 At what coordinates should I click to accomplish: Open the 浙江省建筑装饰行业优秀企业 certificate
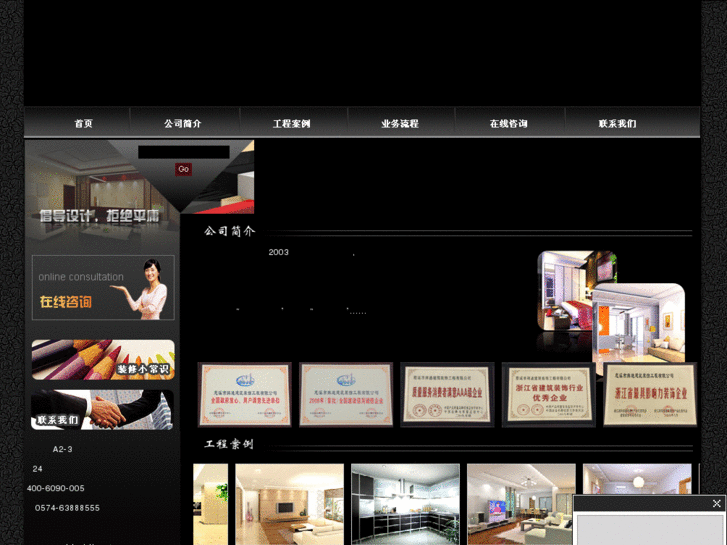pos(549,395)
